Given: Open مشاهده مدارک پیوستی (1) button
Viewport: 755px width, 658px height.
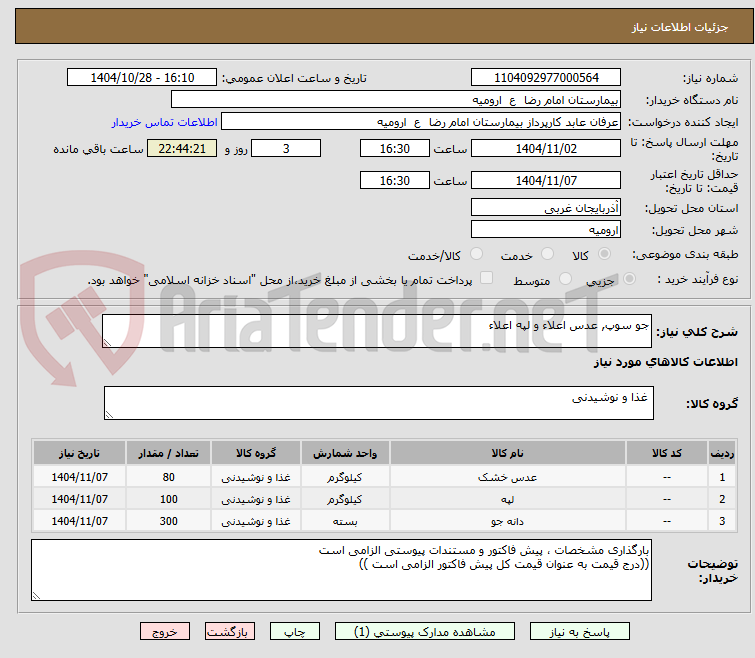Looking at the screenshot, I should point(425,632).
